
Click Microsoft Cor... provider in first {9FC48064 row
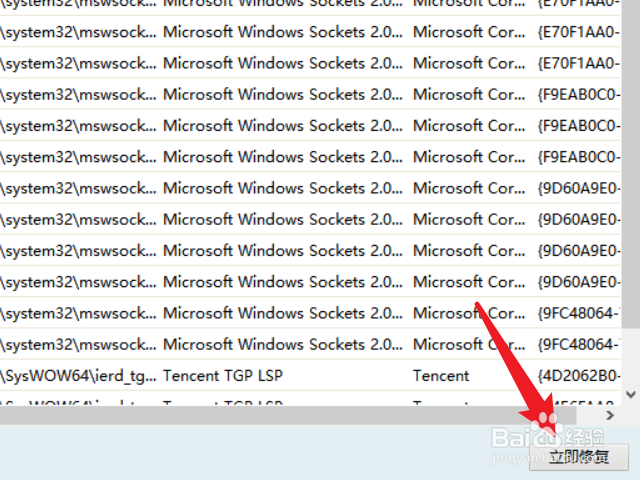tap(469, 313)
